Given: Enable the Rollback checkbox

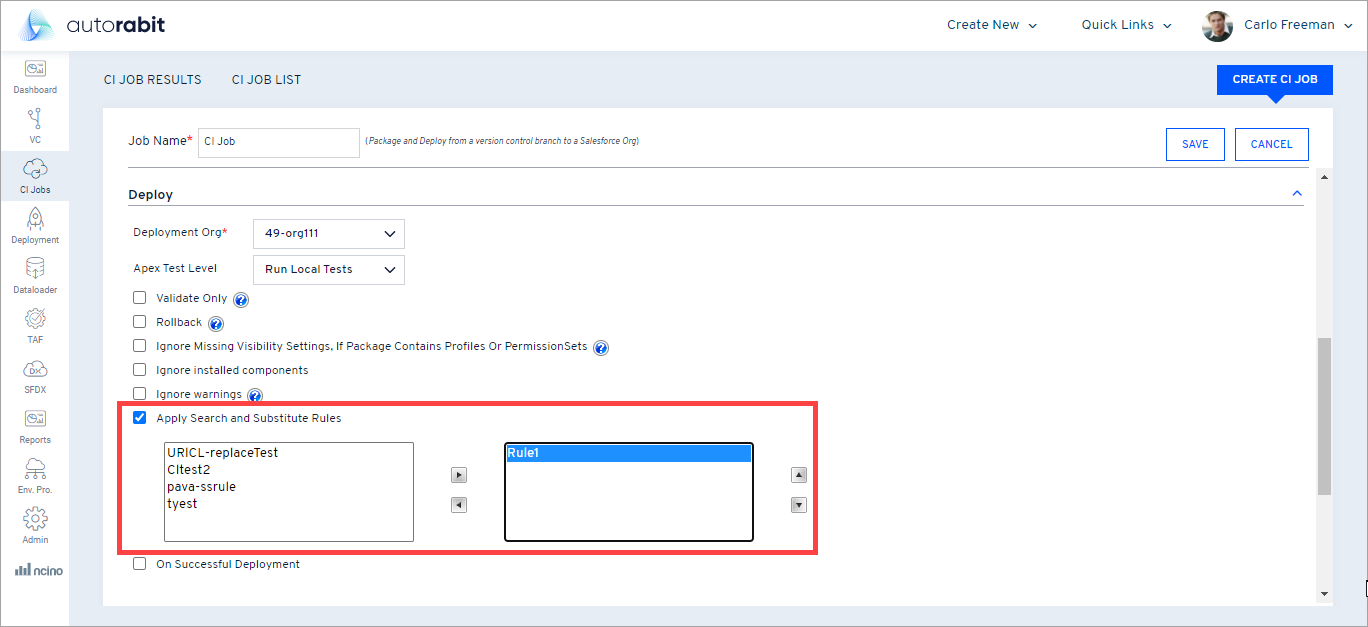Looking at the screenshot, I should coord(140,322).
